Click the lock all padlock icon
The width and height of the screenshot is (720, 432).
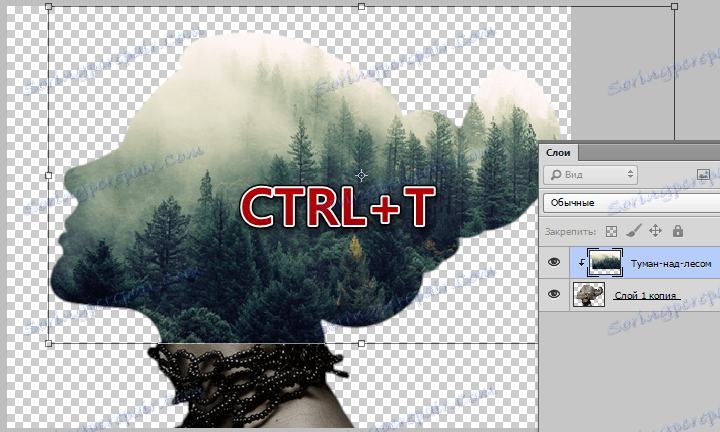pos(678,231)
